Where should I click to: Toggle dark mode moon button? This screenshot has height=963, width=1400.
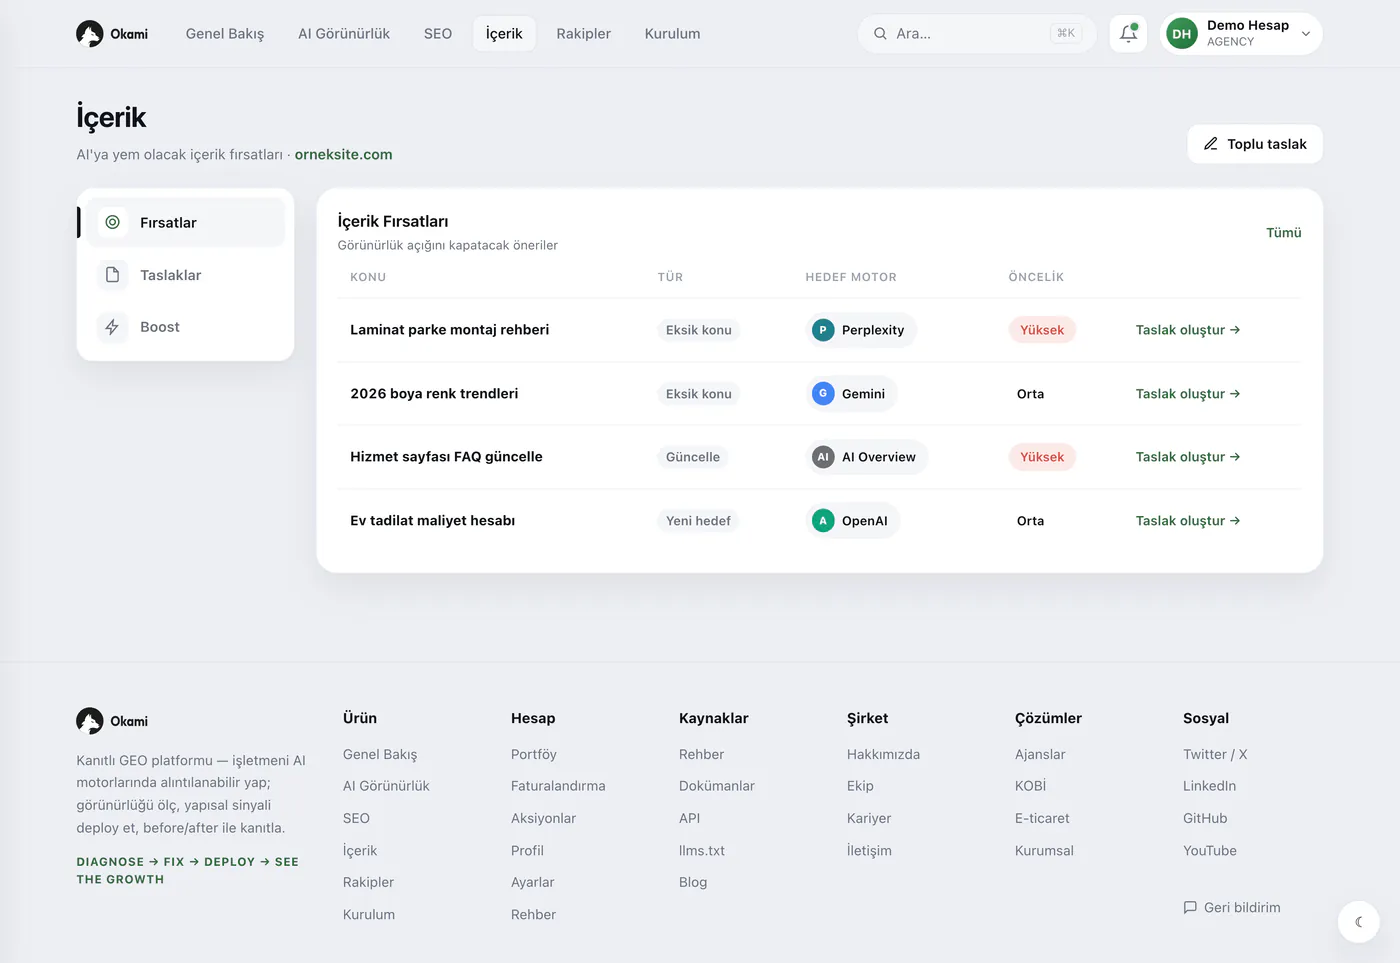[1358, 922]
